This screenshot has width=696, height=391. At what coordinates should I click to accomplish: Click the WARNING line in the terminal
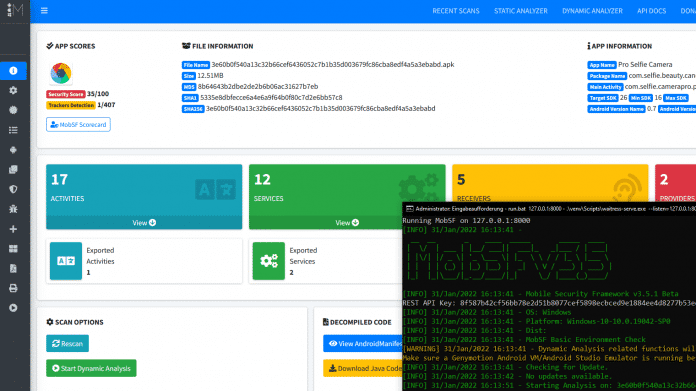(549, 349)
